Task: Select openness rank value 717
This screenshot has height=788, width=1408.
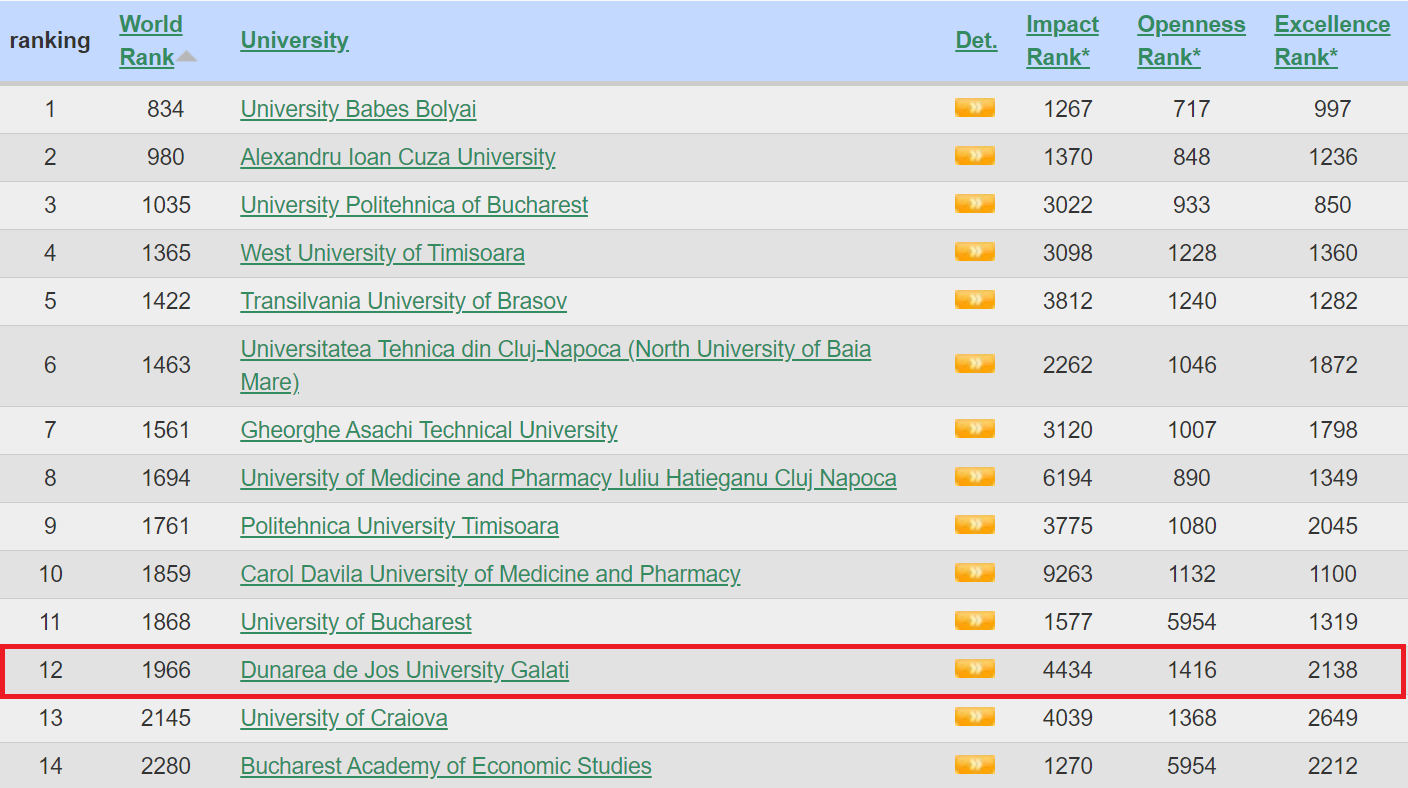Action: point(1192,109)
